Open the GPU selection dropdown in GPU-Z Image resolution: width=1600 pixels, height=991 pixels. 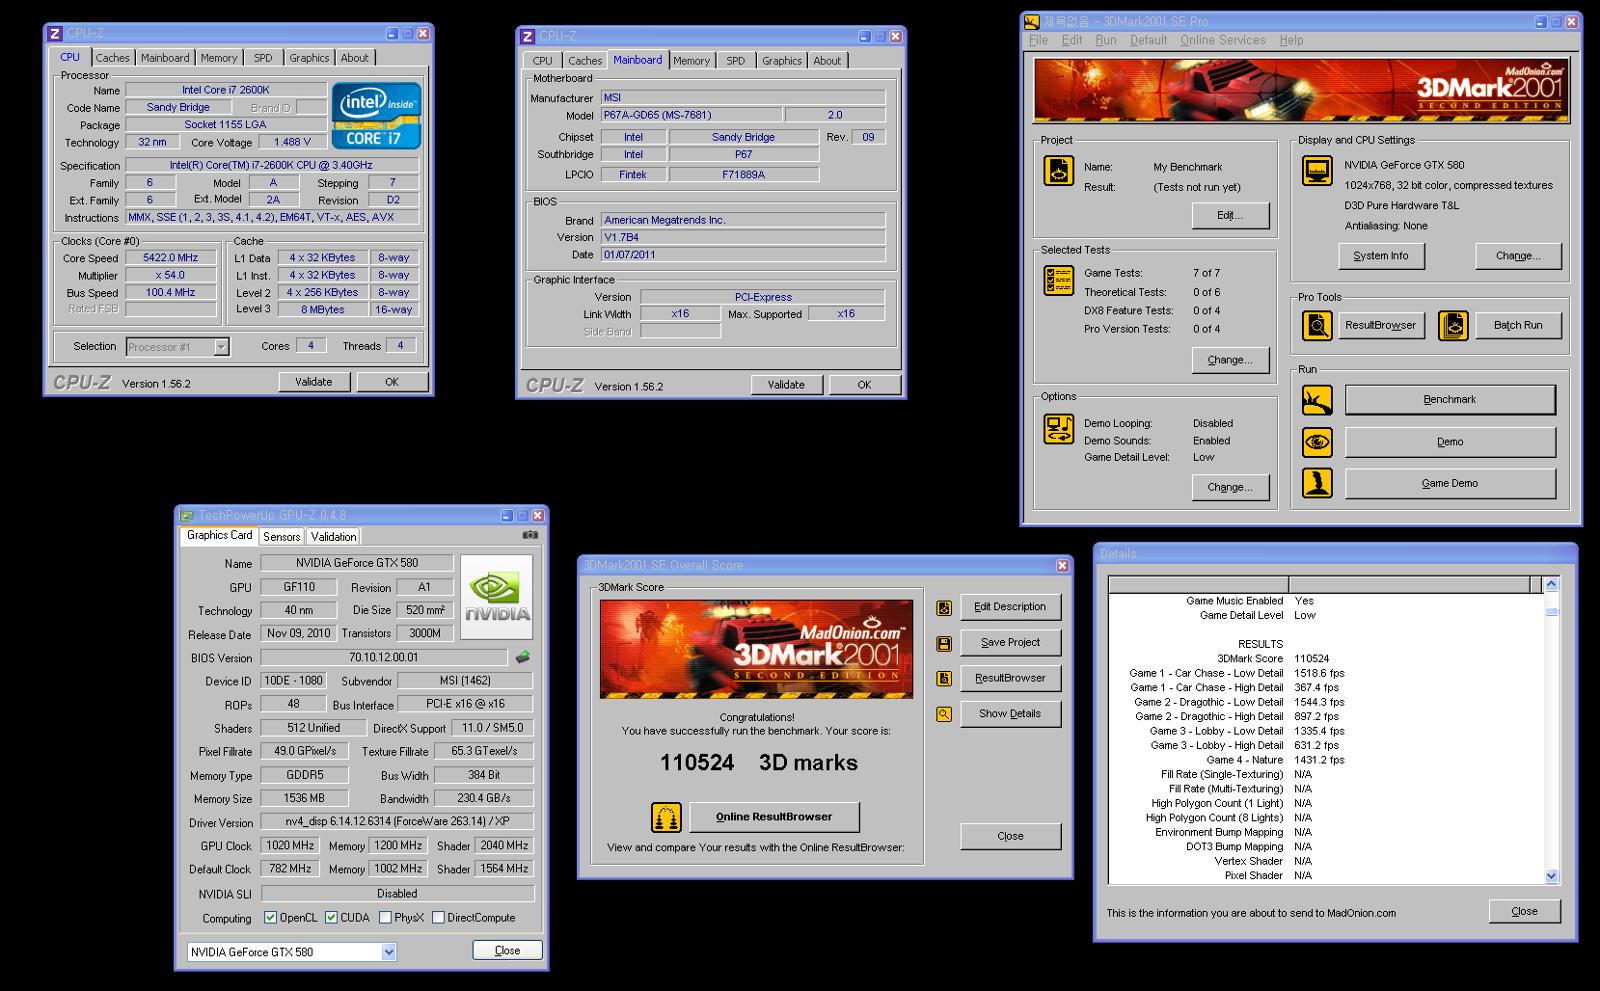pos(388,952)
